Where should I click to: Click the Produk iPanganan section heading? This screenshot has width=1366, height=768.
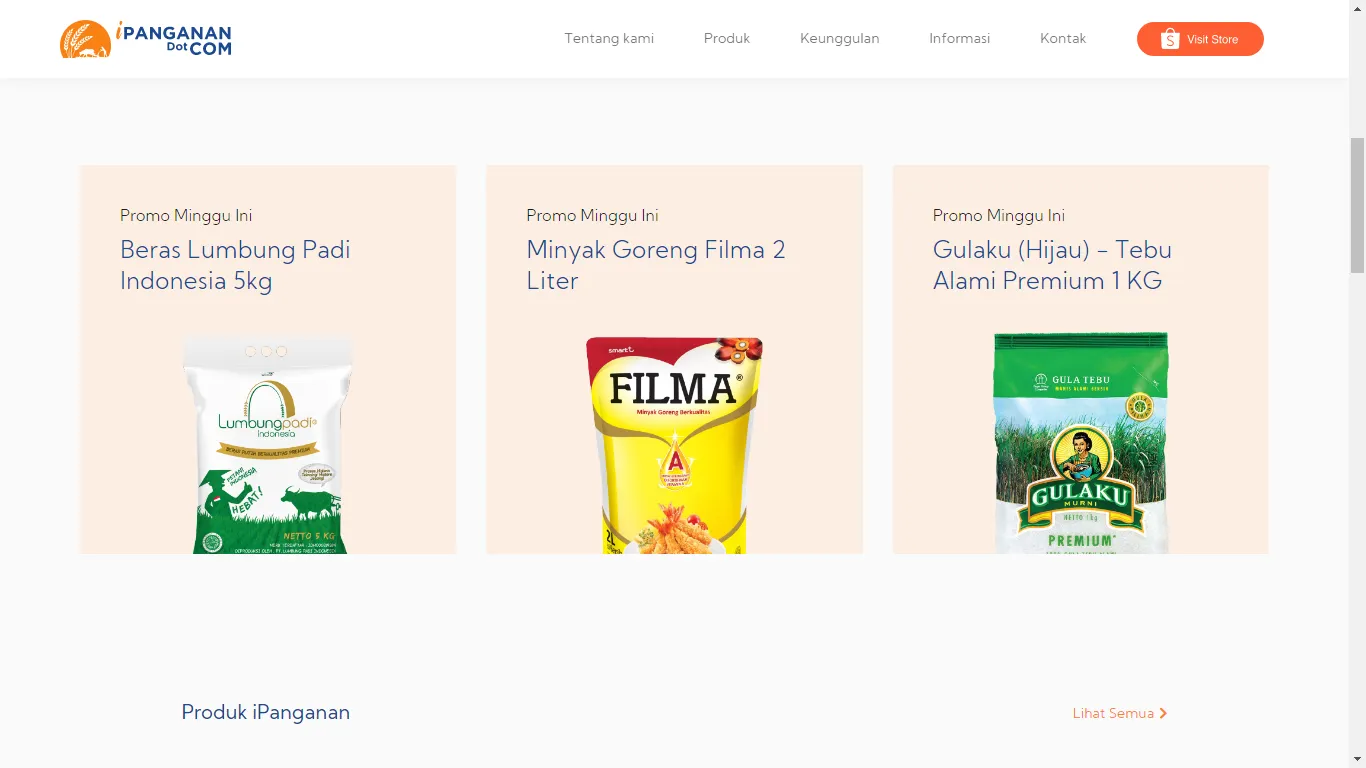click(266, 712)
